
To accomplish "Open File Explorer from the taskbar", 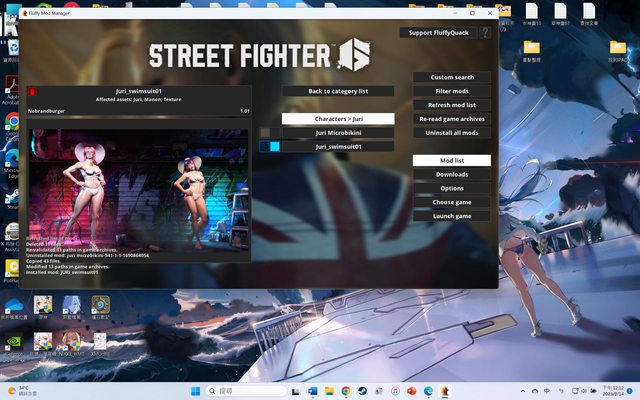I will (x=329, y=390).
